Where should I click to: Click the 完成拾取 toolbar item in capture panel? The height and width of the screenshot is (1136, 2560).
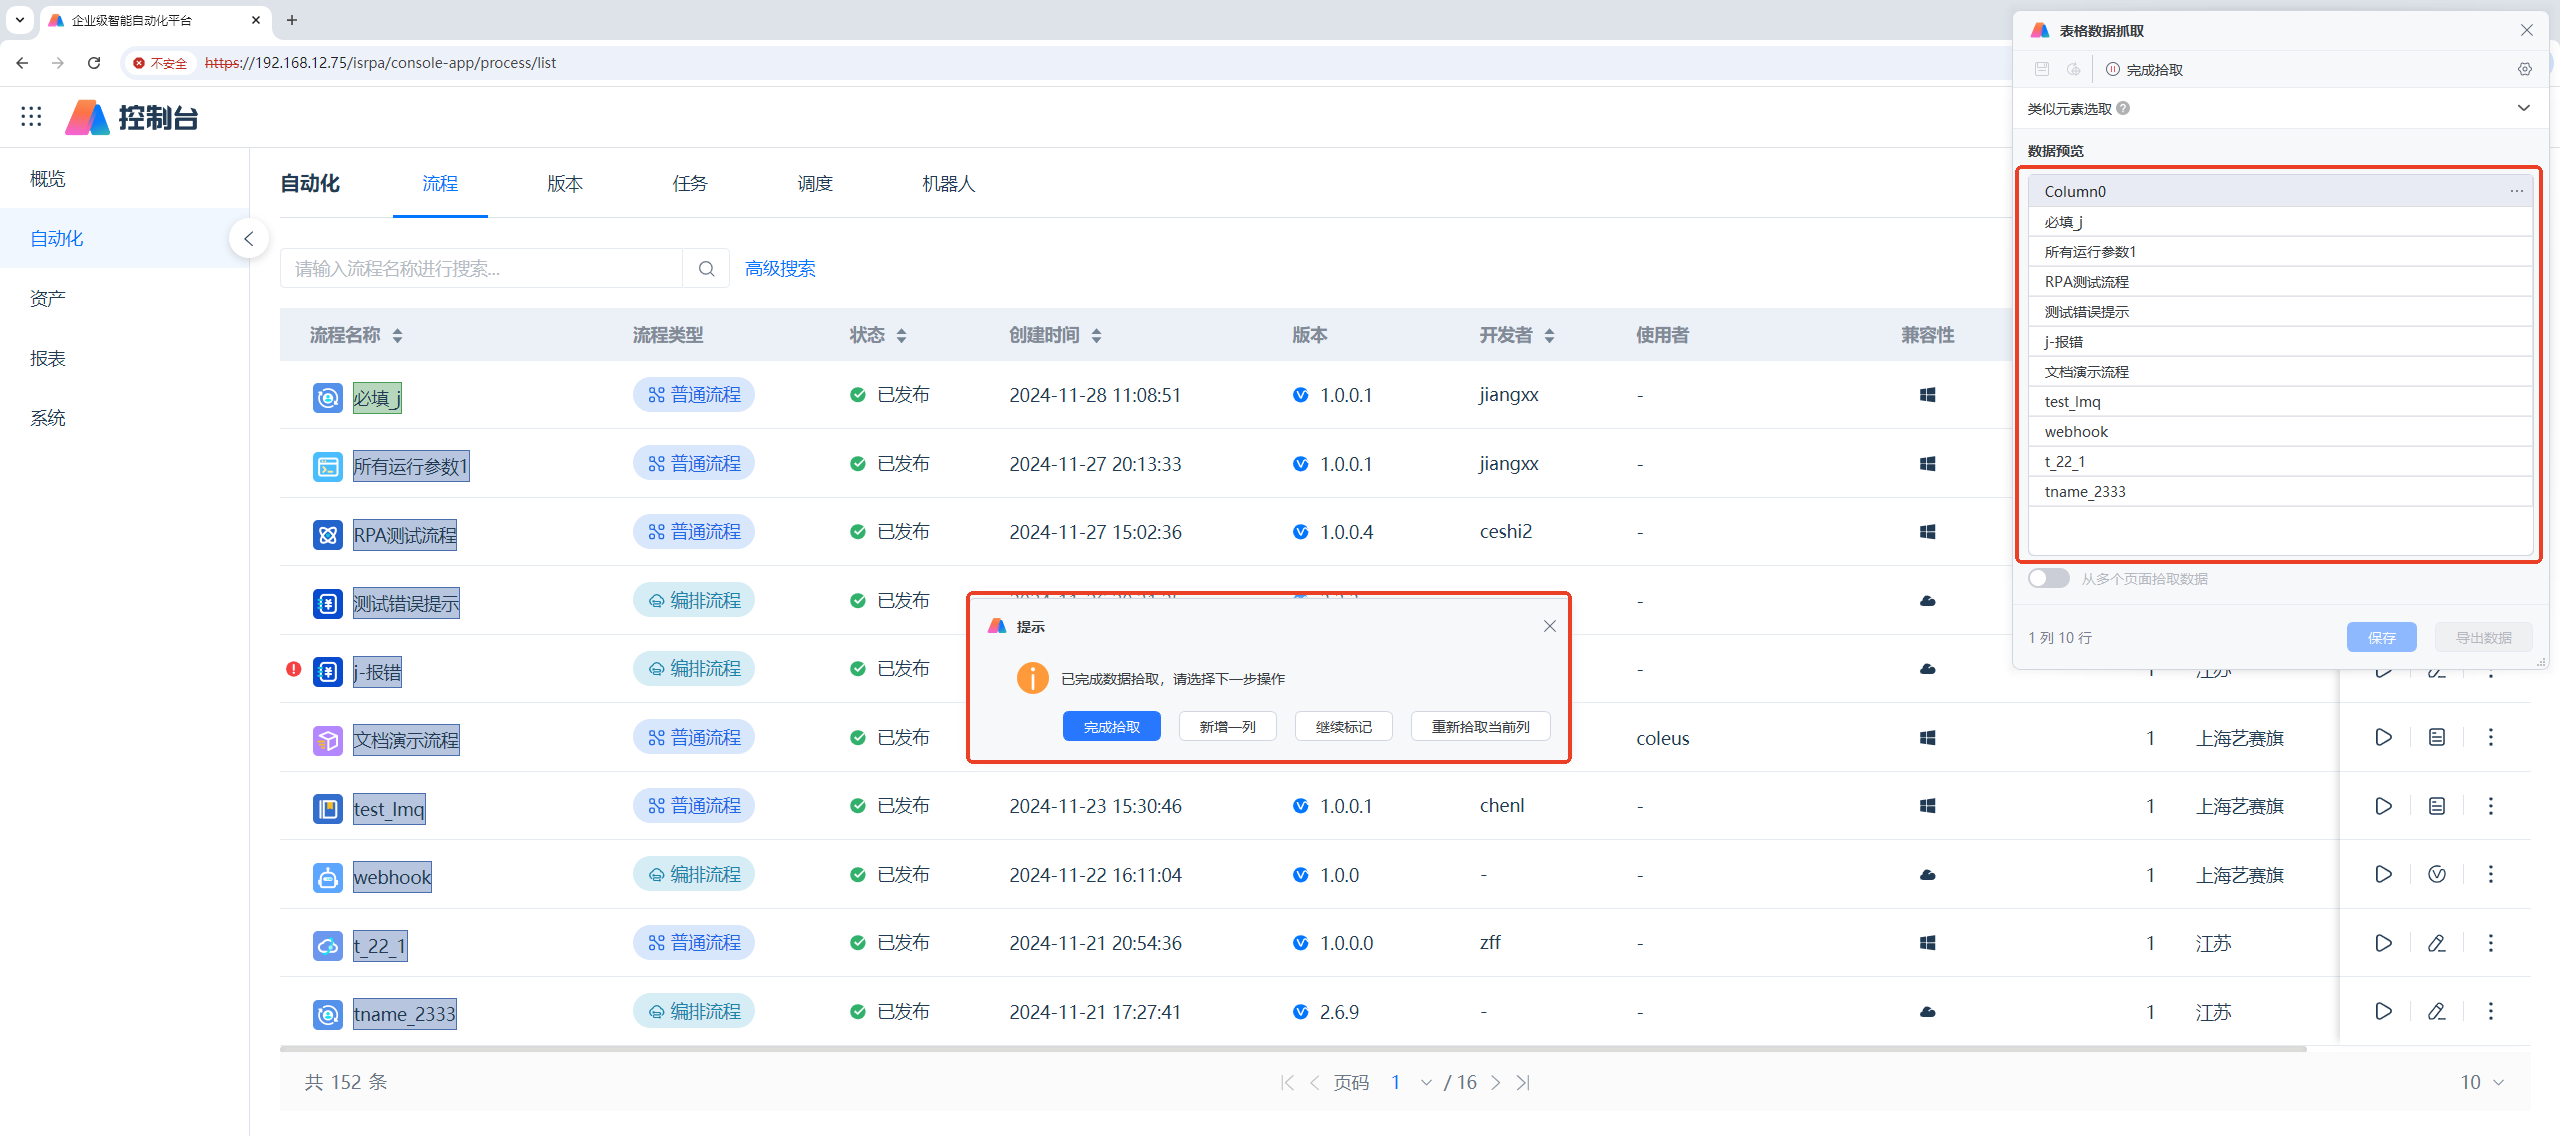tap(2144, 69)
